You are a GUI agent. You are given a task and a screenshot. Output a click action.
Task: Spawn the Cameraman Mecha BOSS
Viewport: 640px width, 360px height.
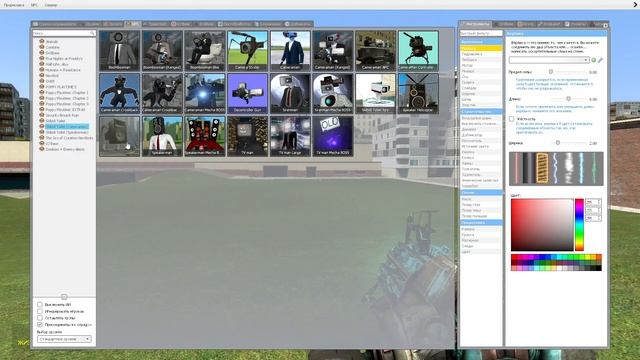[x=204, y=93]
